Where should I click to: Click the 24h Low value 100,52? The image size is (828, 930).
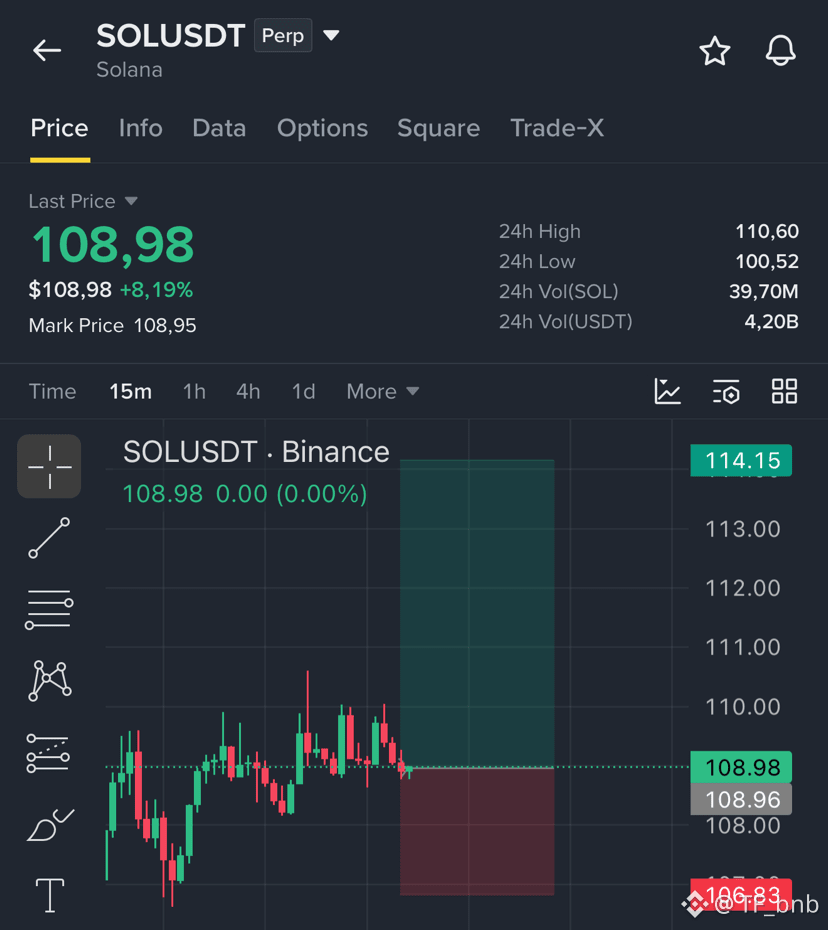point(767,262)
